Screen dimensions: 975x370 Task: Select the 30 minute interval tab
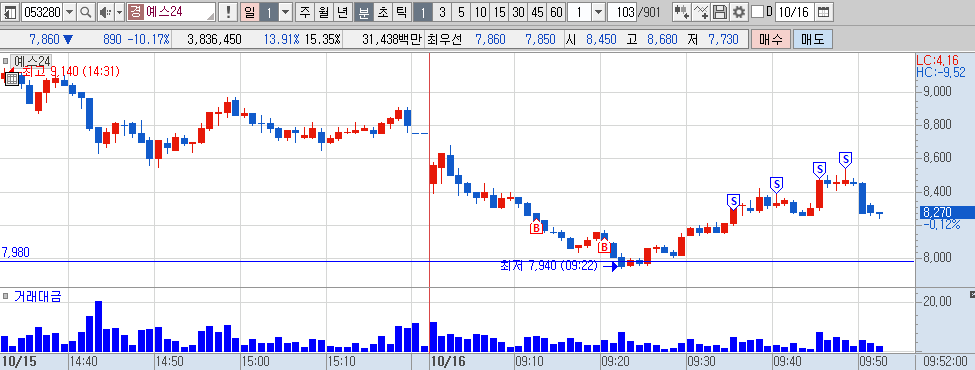pos(518,11)
